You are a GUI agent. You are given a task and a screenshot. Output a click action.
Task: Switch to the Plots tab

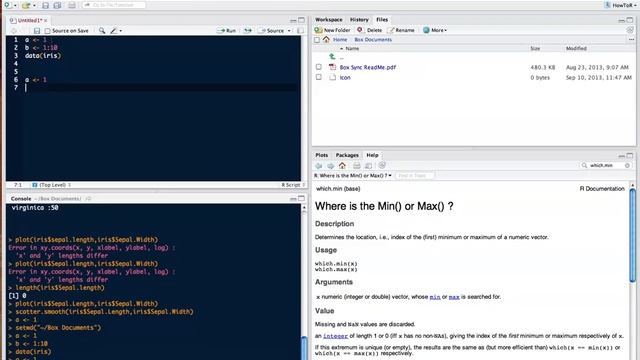[x=322, y=155]
